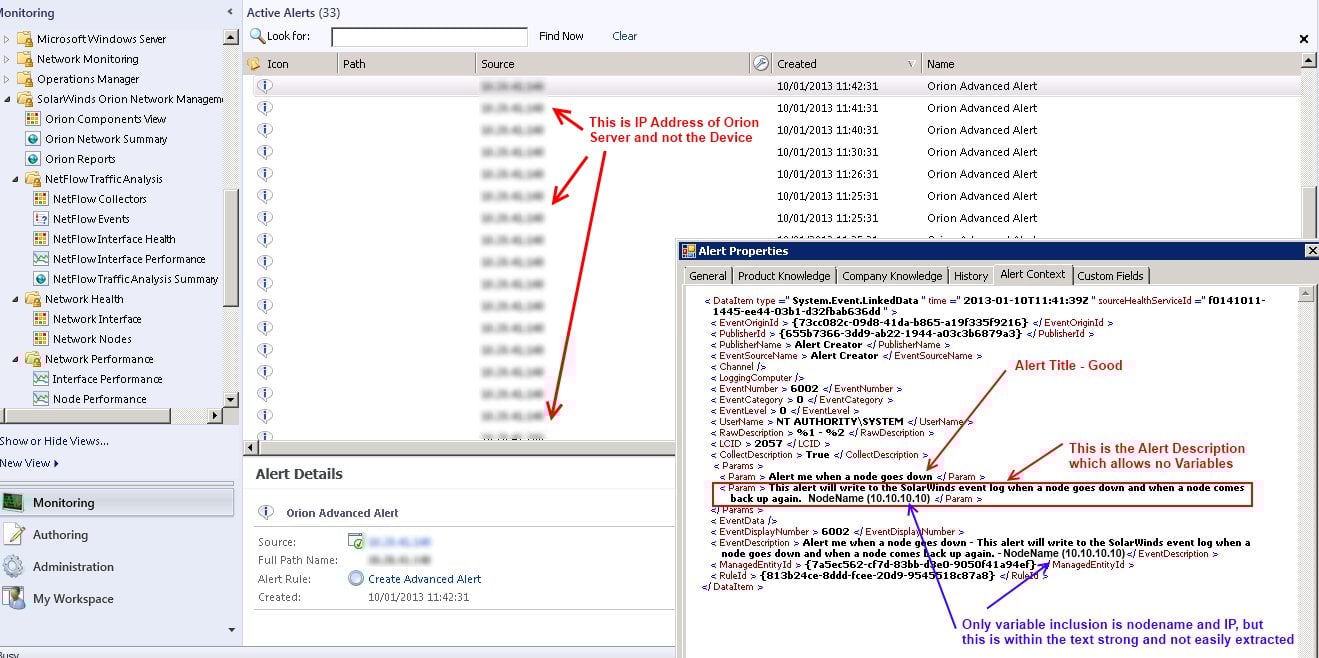Collapse SolarWinds Orion Network Management node
1319x658 pixels.
pyautogui.click(x=7, y=99)
